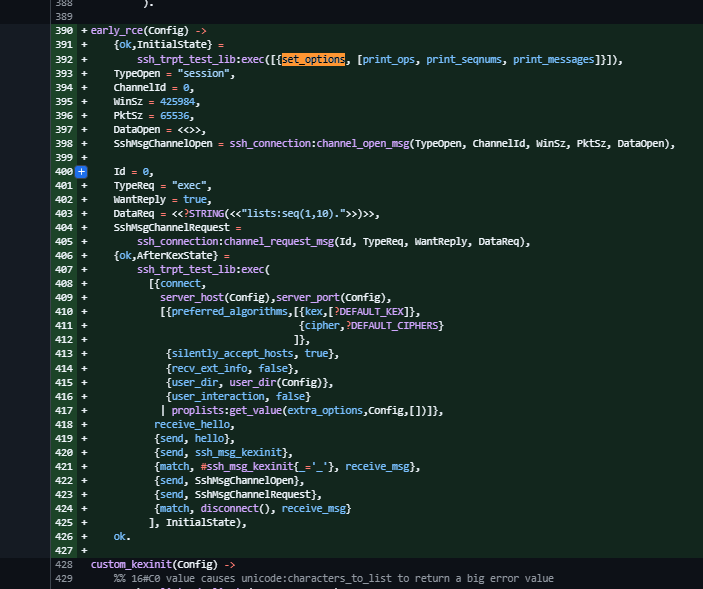Click the channel_open_msg function call

tap(363, 143)
